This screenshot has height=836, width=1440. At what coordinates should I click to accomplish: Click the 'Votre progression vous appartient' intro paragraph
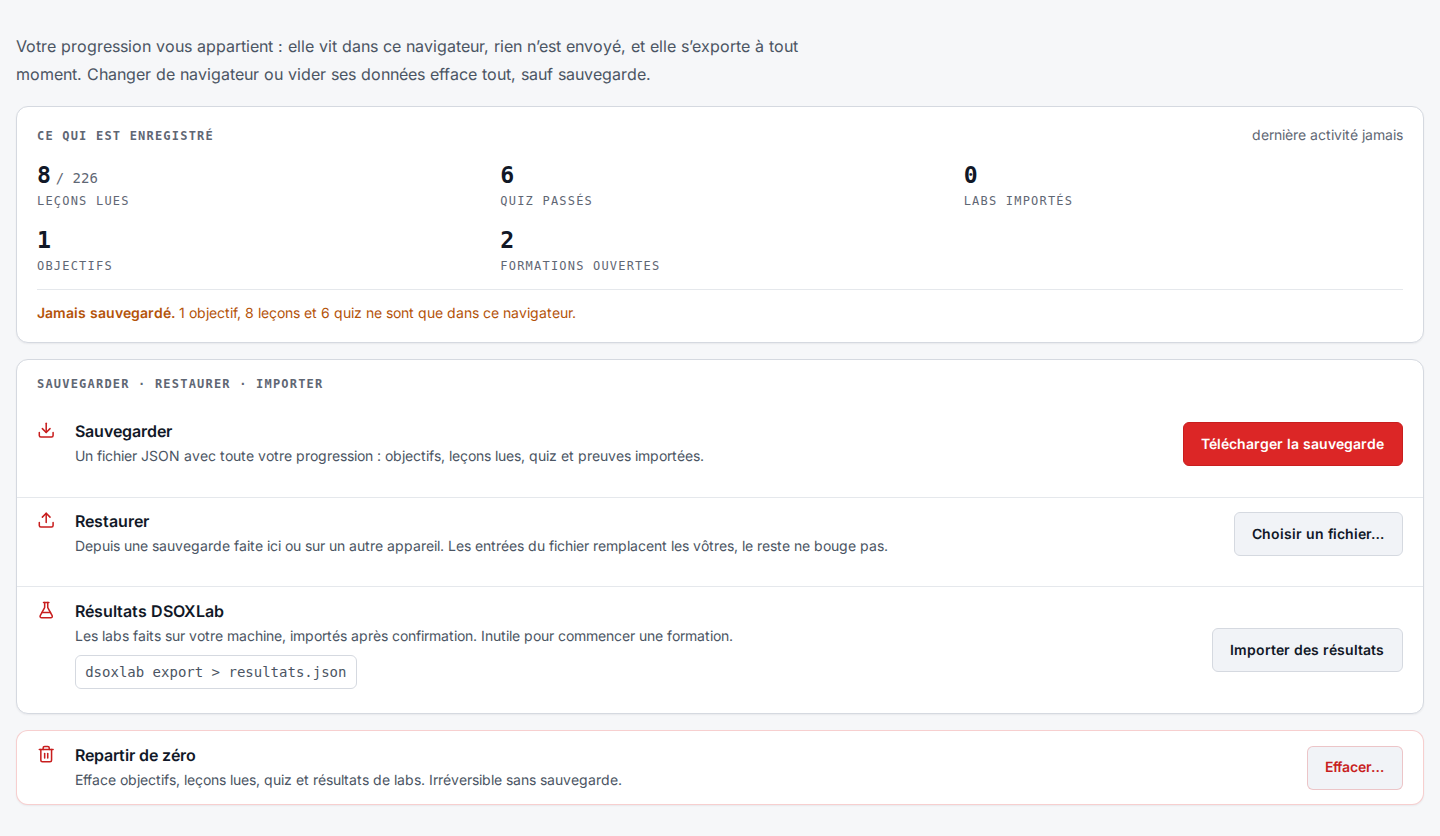point(407,60)
